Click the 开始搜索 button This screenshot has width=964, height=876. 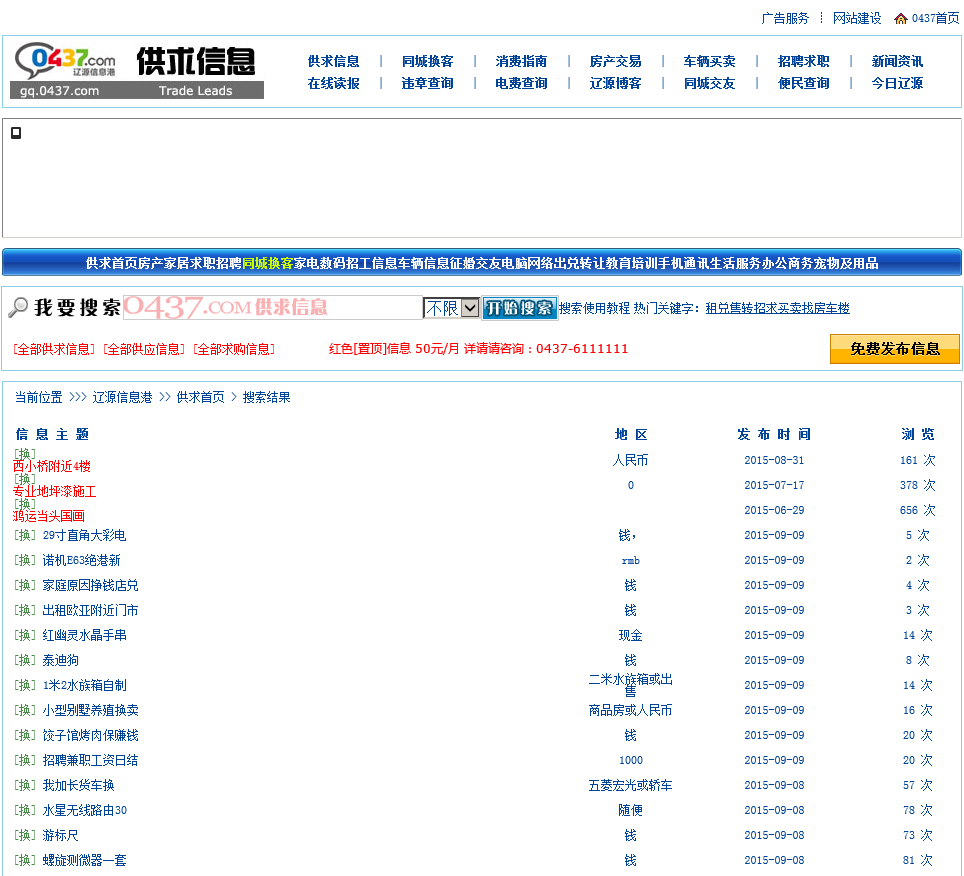519,307
